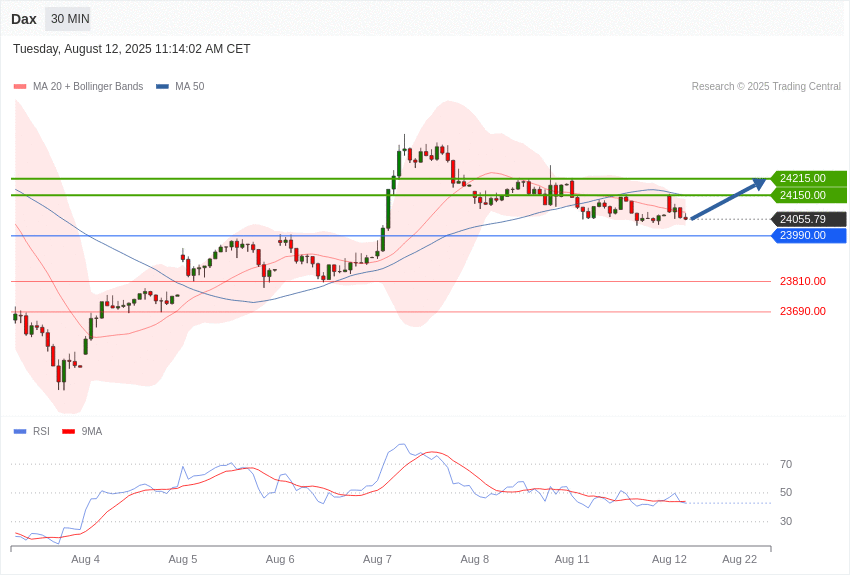Click the green 24215.00 resistance price tag

(x=808, y=178)
